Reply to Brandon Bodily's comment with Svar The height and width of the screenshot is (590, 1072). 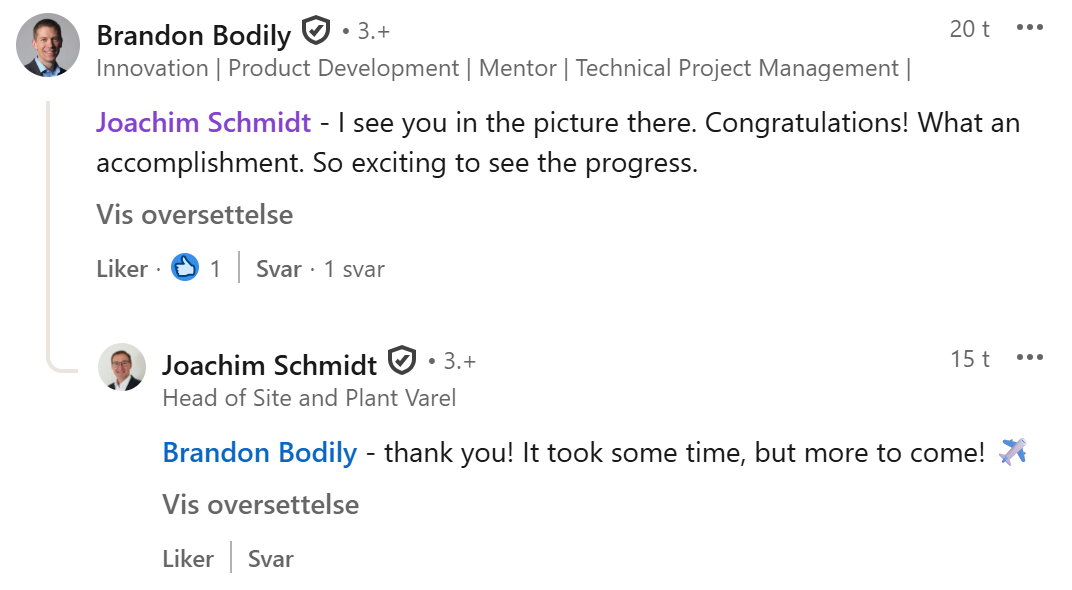278,269
